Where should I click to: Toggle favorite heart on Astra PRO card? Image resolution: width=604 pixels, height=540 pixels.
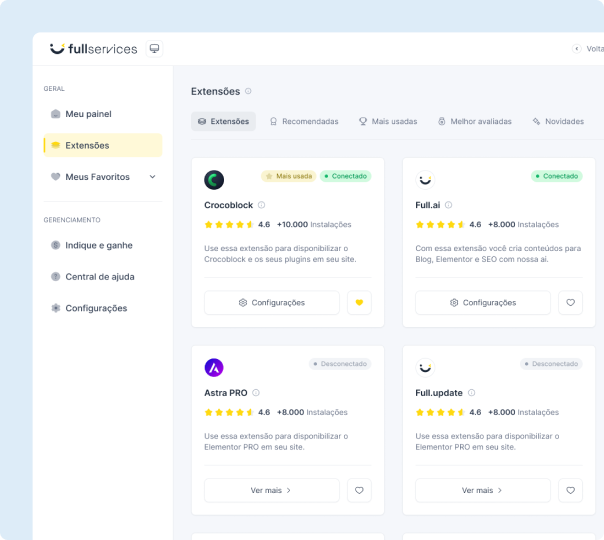tap(359, 490)
